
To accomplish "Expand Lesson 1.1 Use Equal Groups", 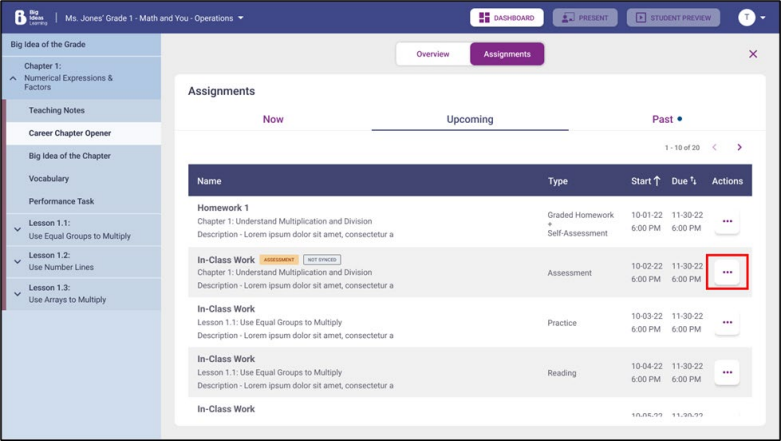I will coord(17,230).
